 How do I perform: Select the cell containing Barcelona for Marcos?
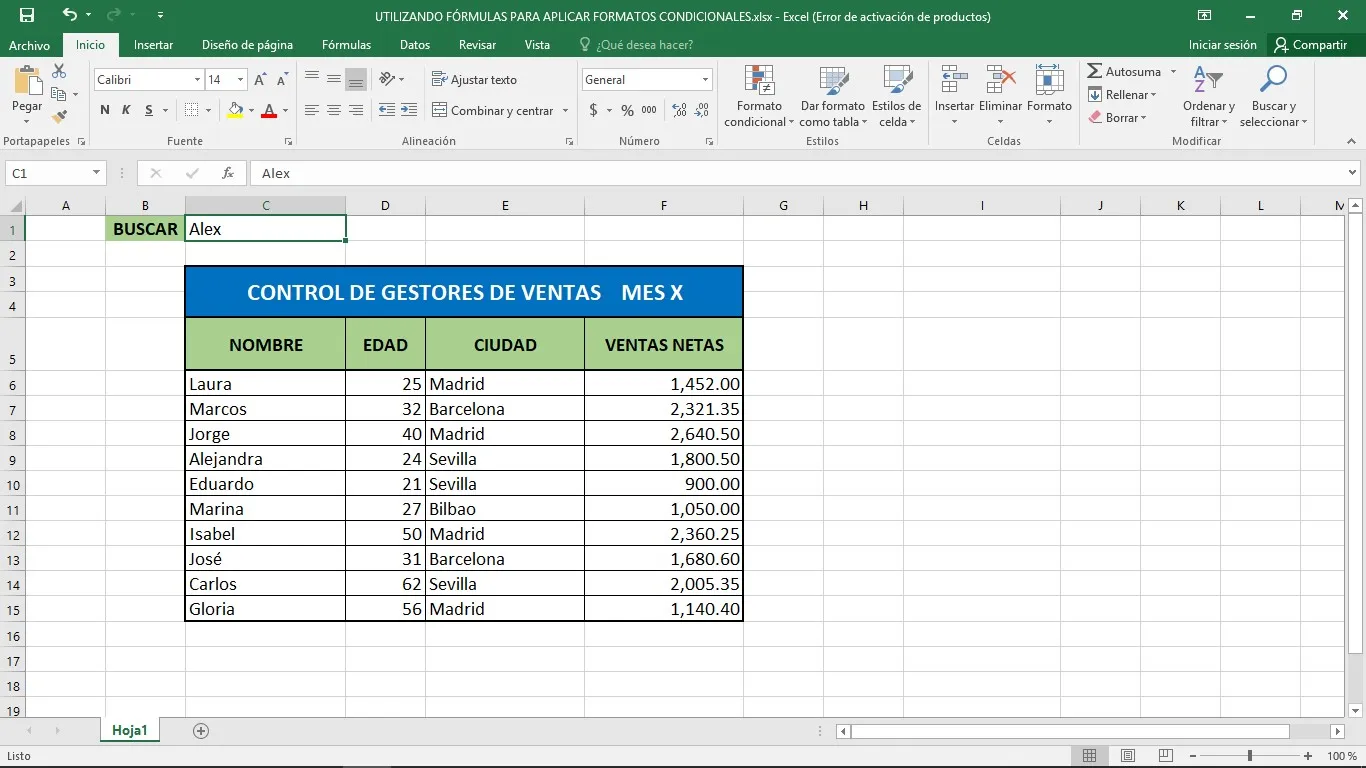(504, 409)
